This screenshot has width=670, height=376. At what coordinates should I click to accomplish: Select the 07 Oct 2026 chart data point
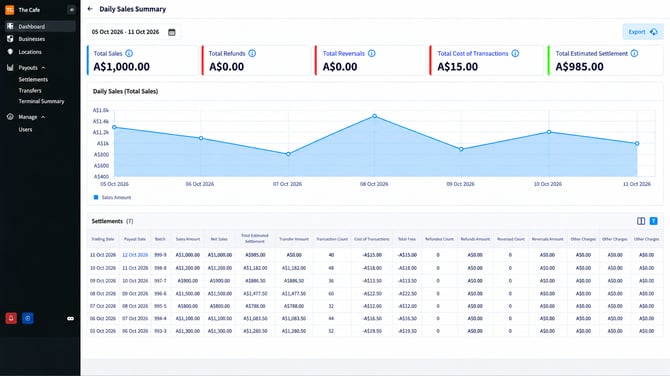coord(288,154)
